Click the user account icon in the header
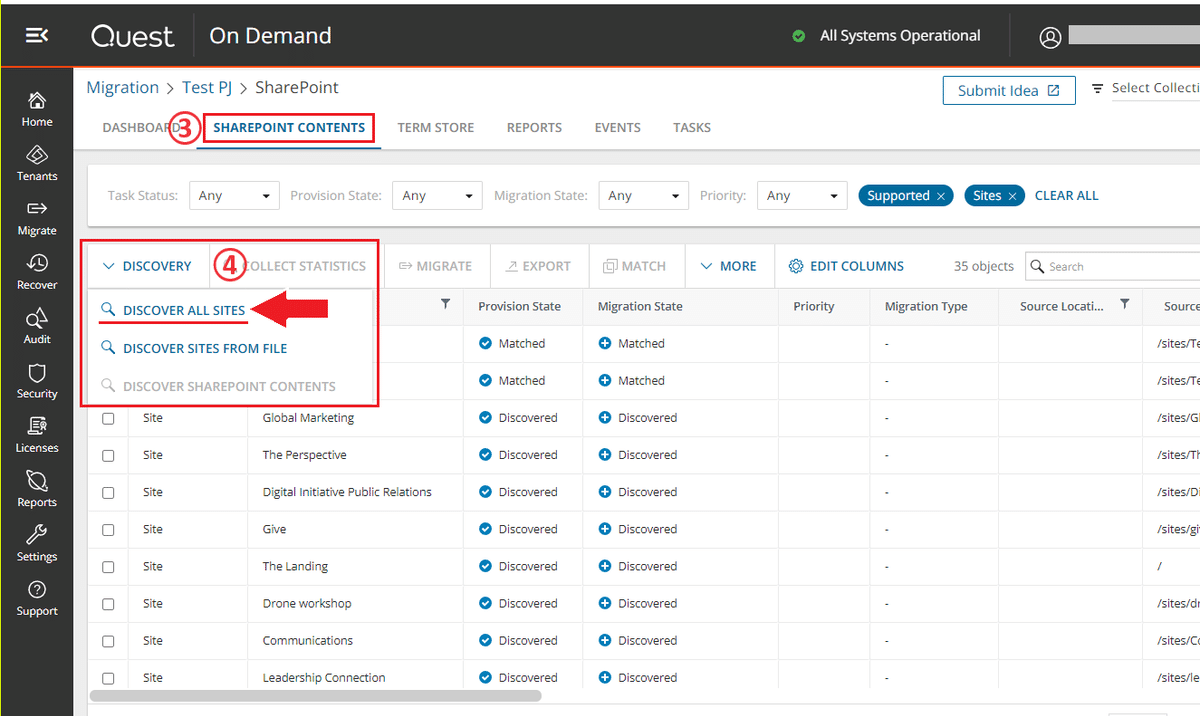 [1049, 36]
